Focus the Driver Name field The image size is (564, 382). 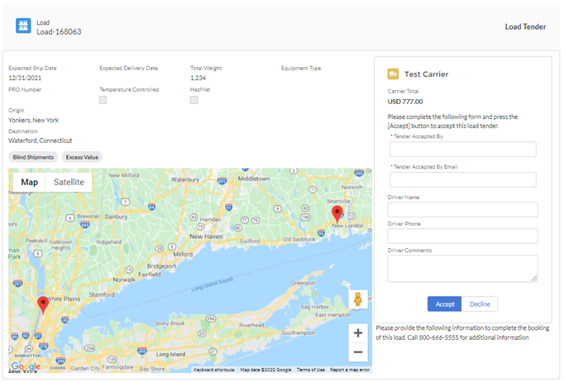463,209
